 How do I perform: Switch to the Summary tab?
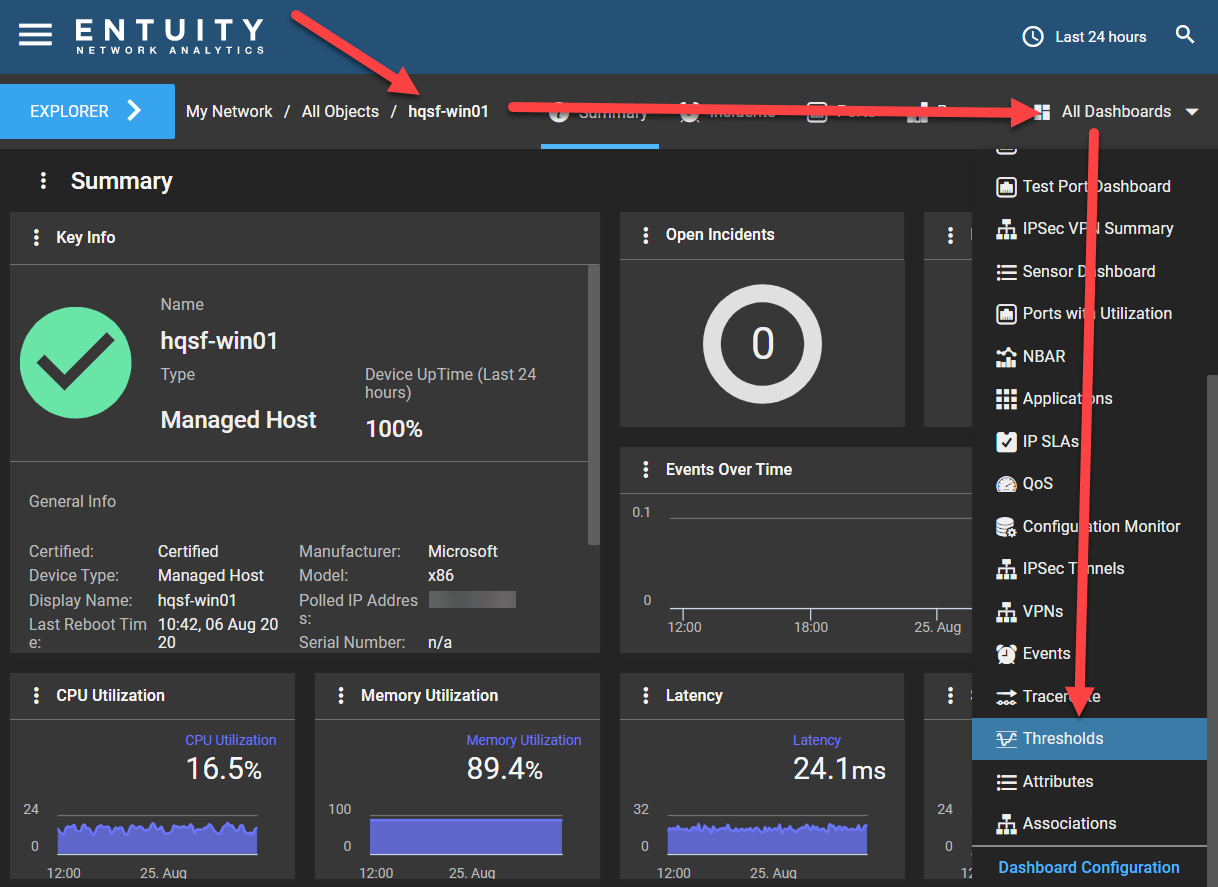(600, 112)
